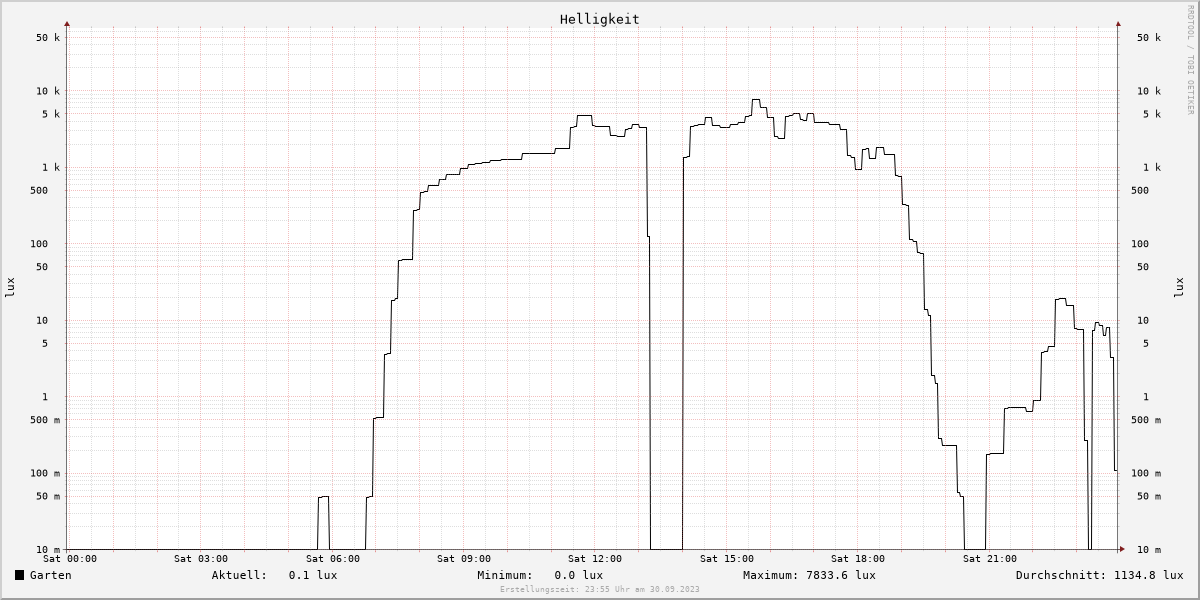Click the chart title "Helligkeit"
The image size is (1200, 600).
pos(600,19)
